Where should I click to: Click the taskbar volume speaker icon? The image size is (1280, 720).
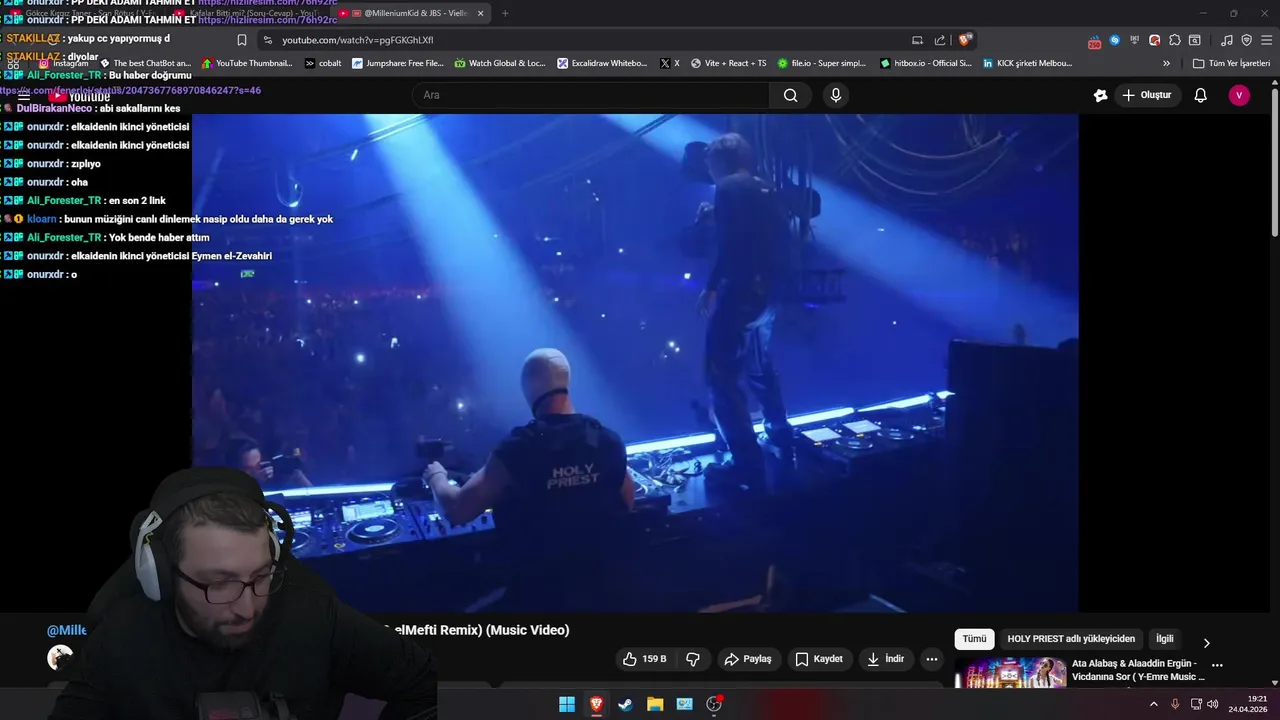1213,704
